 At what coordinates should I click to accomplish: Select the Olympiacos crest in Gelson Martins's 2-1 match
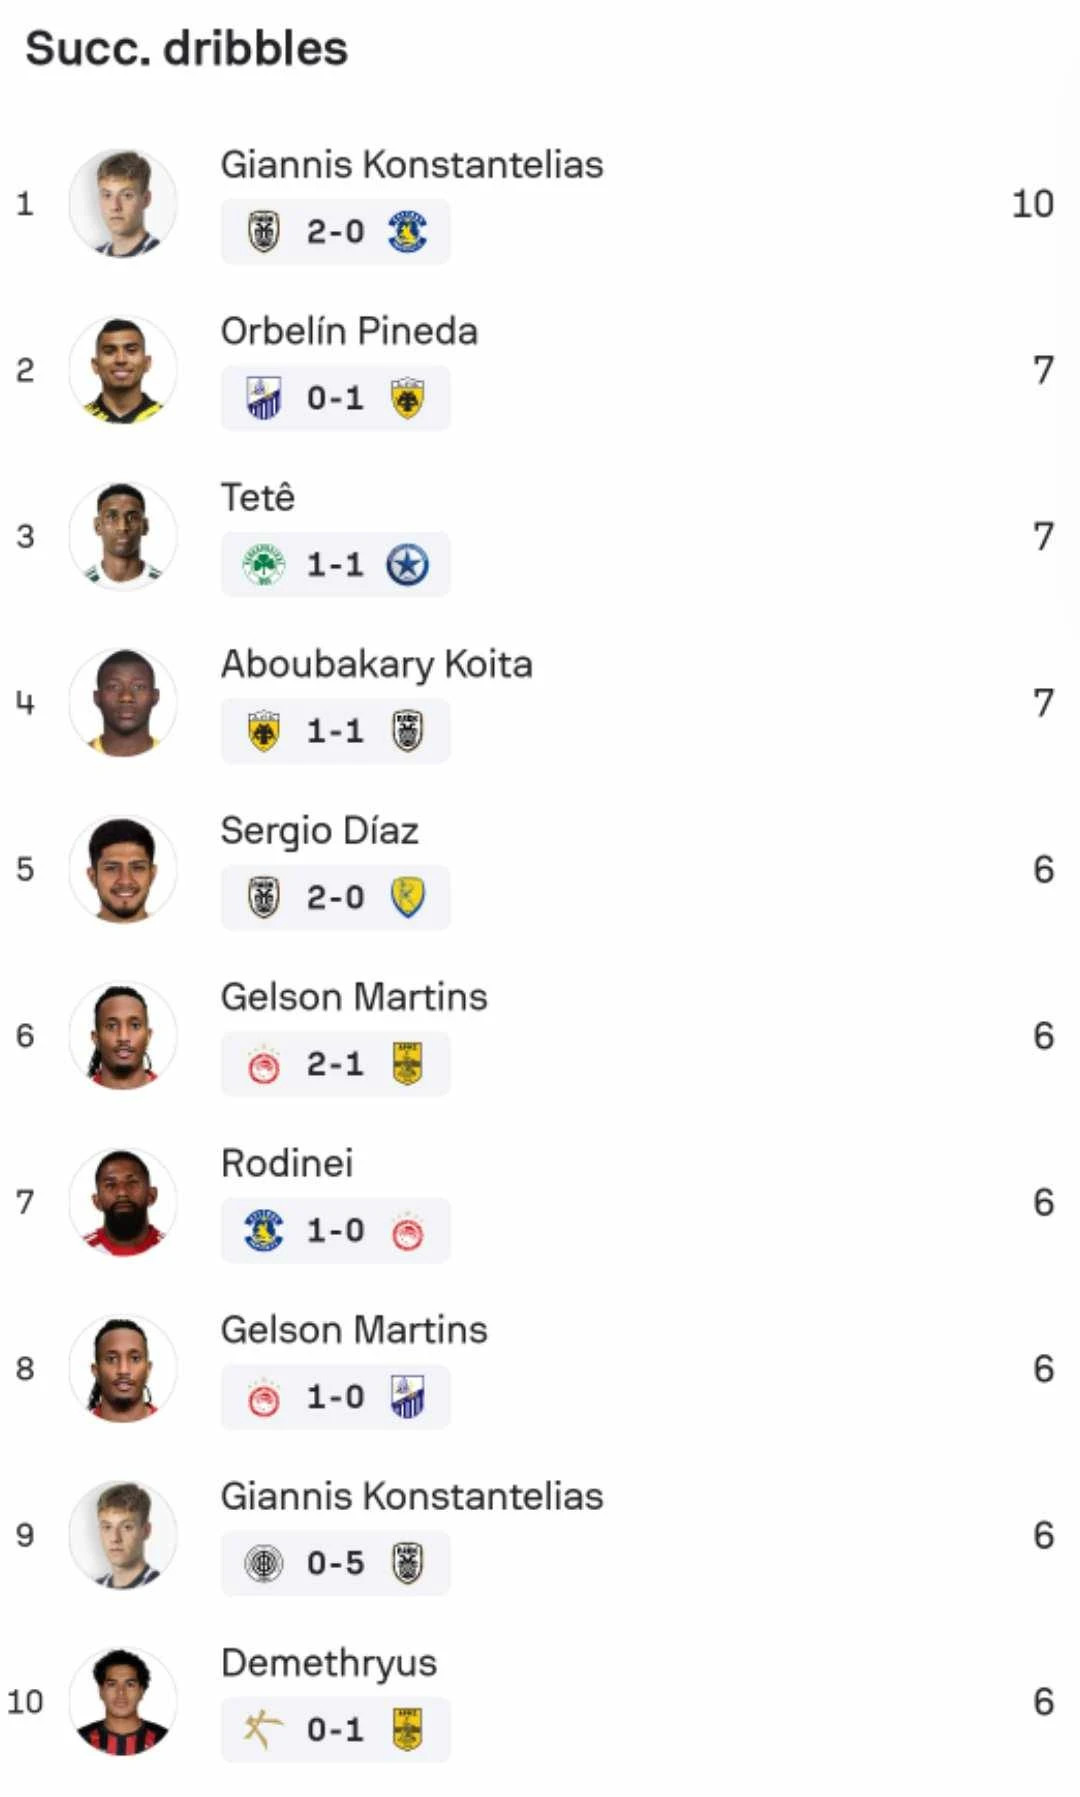(x=265, y=1063)
